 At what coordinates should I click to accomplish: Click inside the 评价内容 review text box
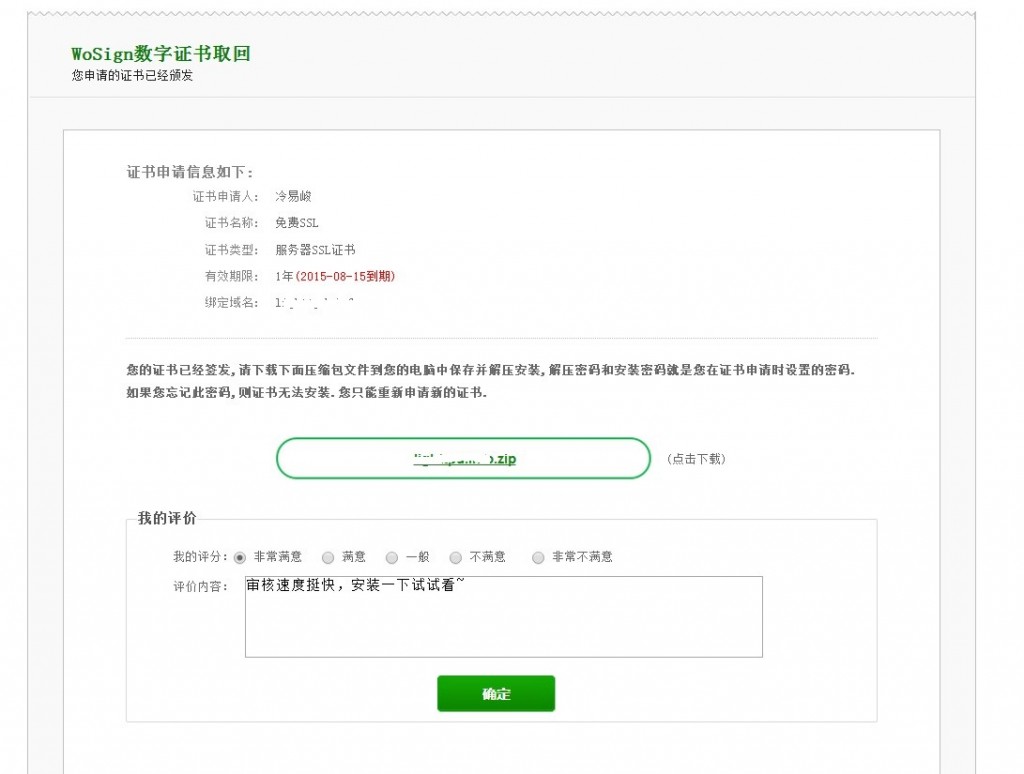[504, 617]
